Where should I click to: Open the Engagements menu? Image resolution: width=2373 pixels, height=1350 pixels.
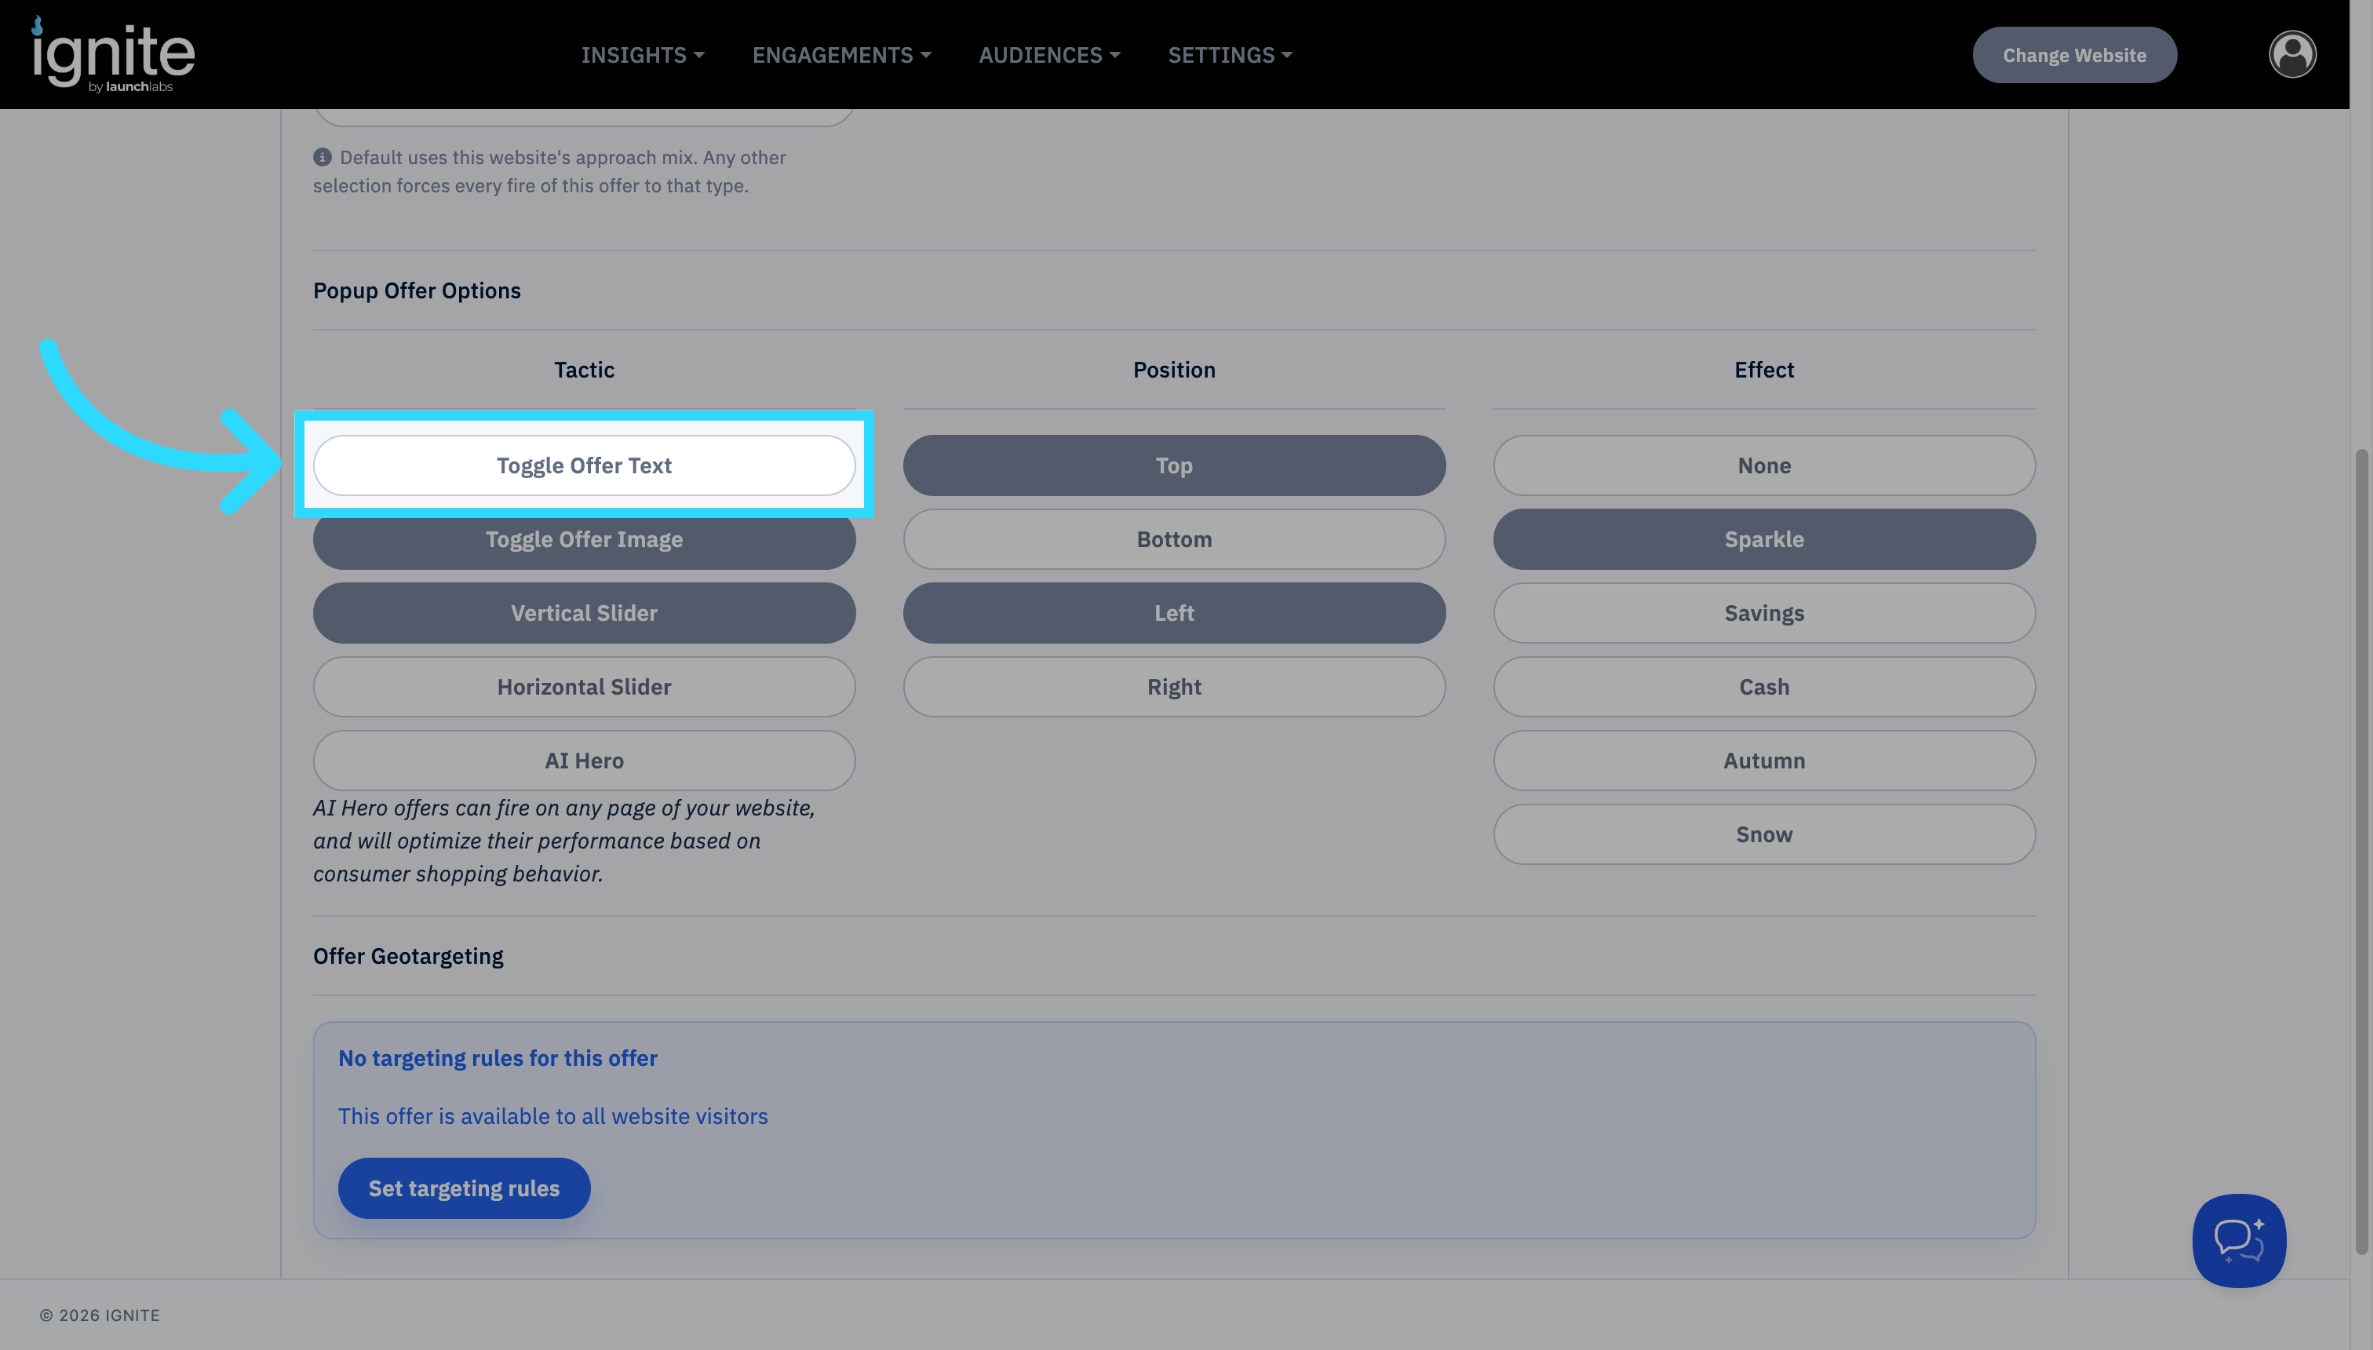click(x=842, y=55)
